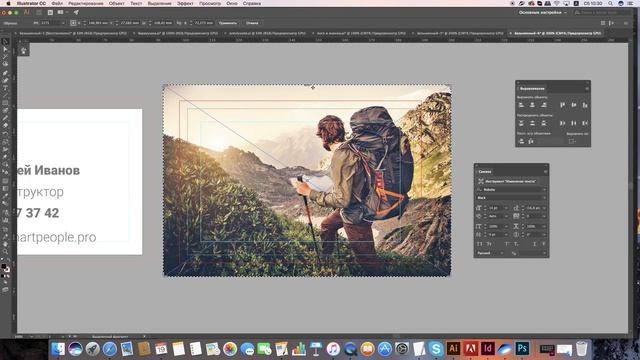Screen dimensions: 640x360
Task: Open the Roboto font family dropdown
Action: pos(544,190)
